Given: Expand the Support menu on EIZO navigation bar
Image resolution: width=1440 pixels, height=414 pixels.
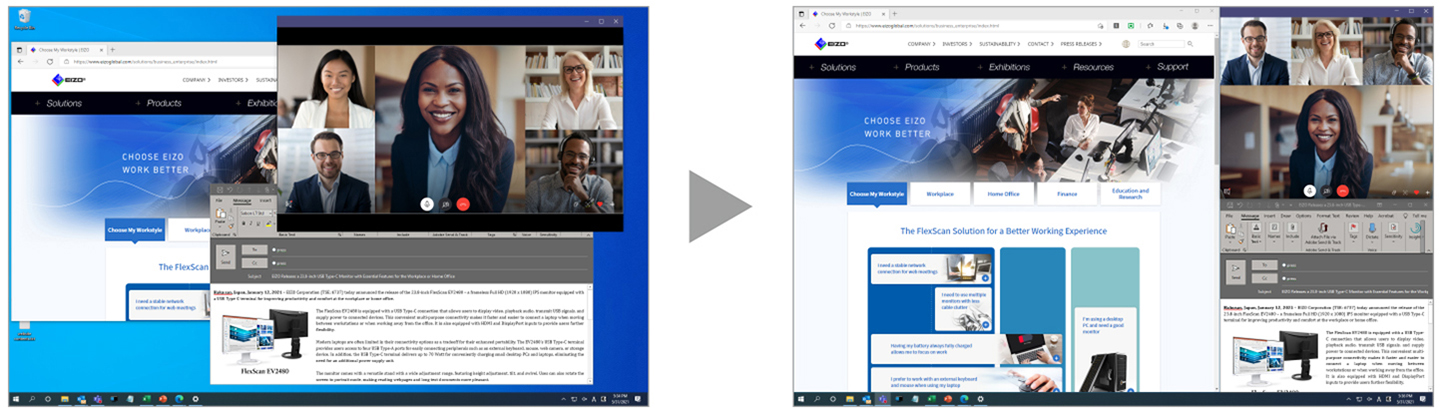Looking at the screenshot, I should [x=1172, y=67].
